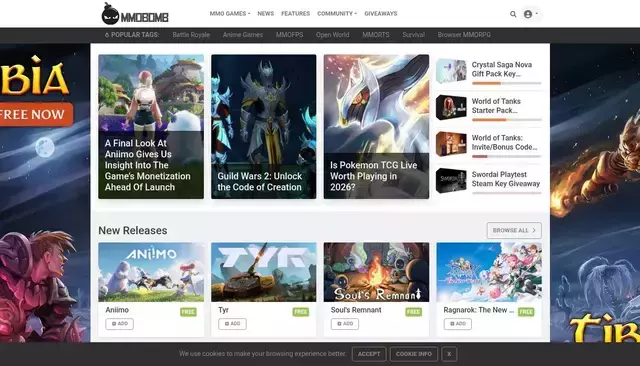Click the MMOBomb logo
The height and width of the screenshot is (366, 640).
(x=135, y=14)
